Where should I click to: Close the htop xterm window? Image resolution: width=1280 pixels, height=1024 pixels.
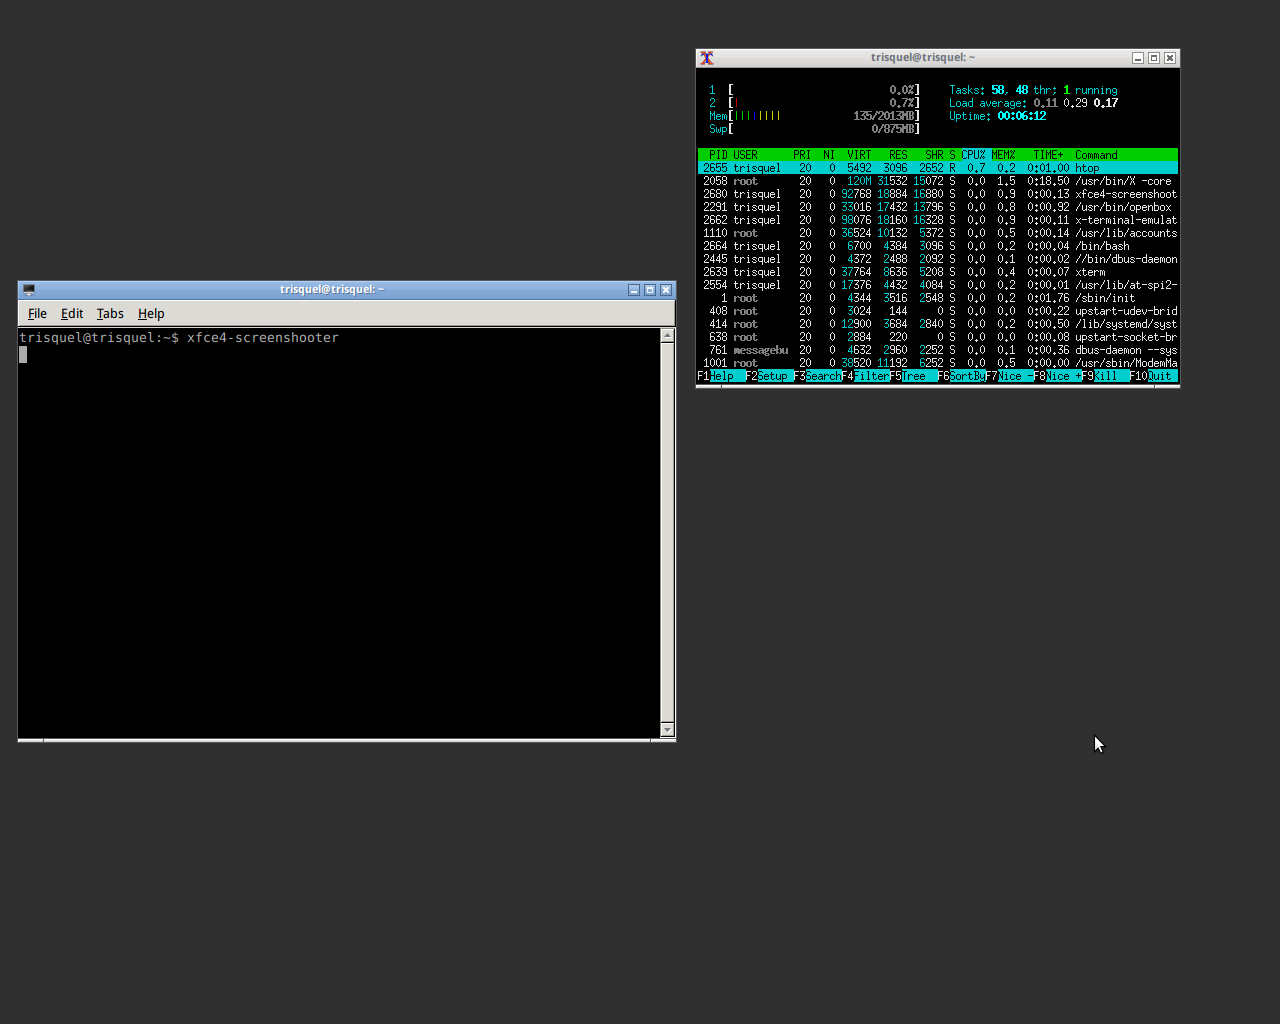coord(1170,58)
